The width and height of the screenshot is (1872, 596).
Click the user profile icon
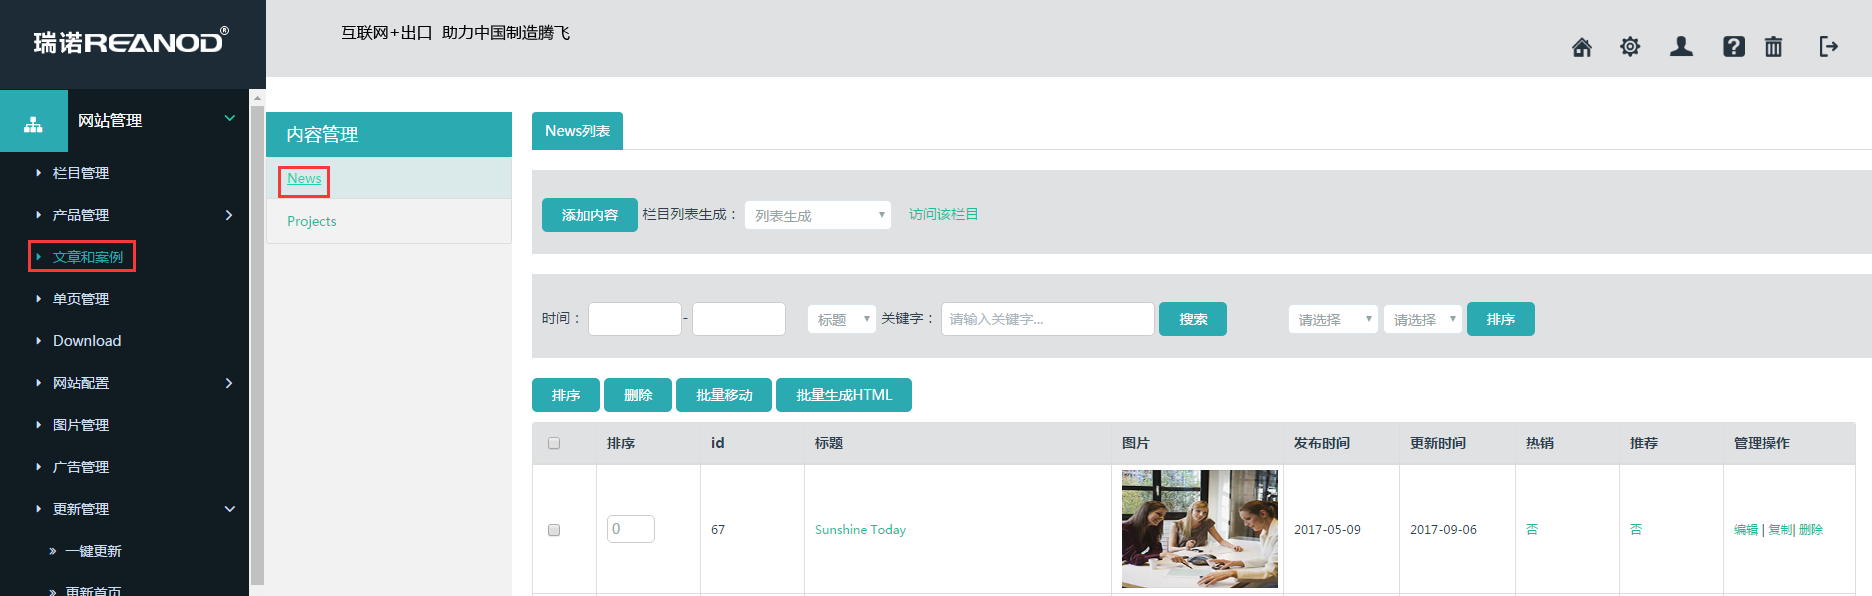coord(1681,47)
